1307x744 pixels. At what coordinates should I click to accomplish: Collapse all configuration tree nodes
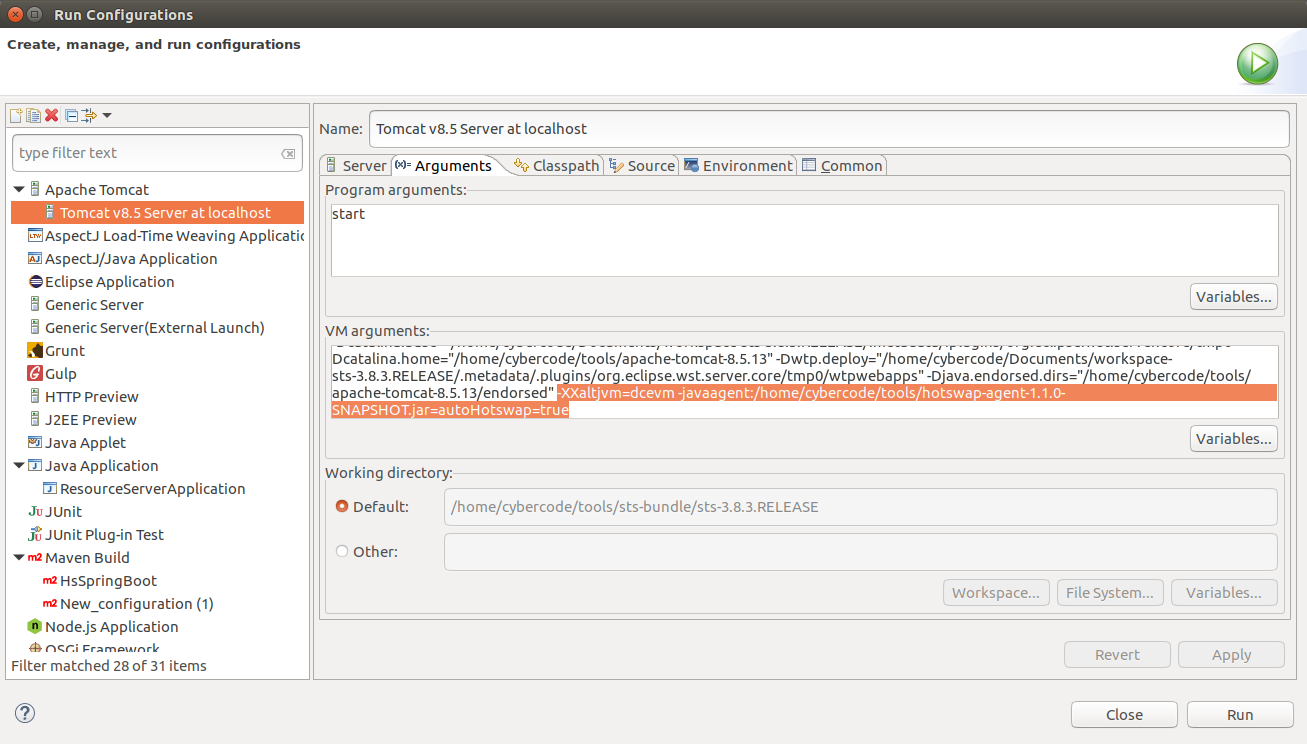click(71, 116)
